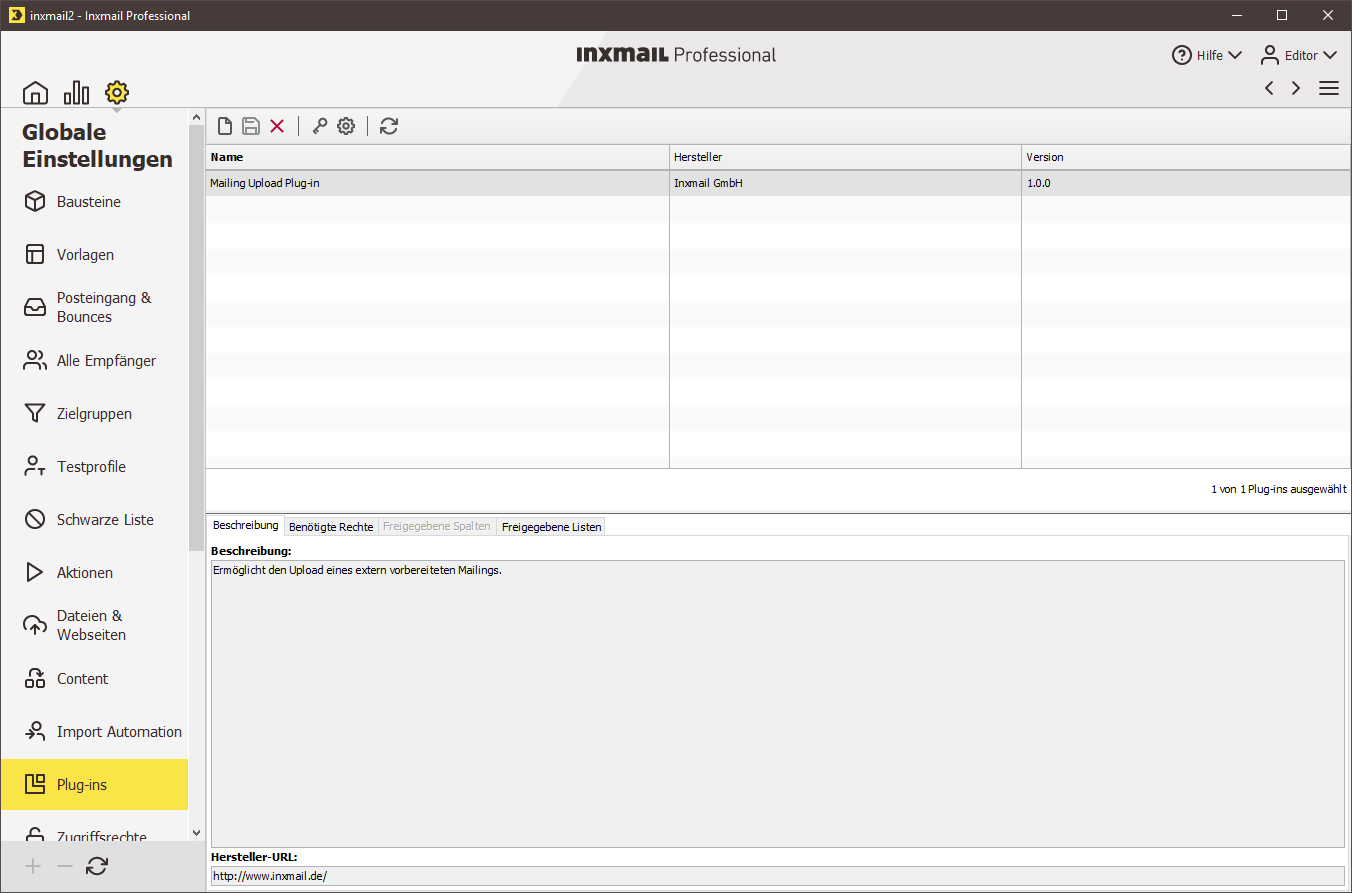Open plug-in settings gear in toolbar

click(346, 126)
